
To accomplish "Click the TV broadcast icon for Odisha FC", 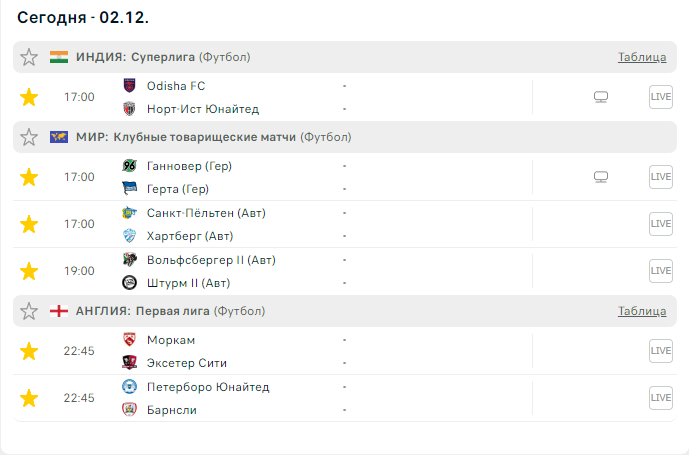I will click(601, 97).
